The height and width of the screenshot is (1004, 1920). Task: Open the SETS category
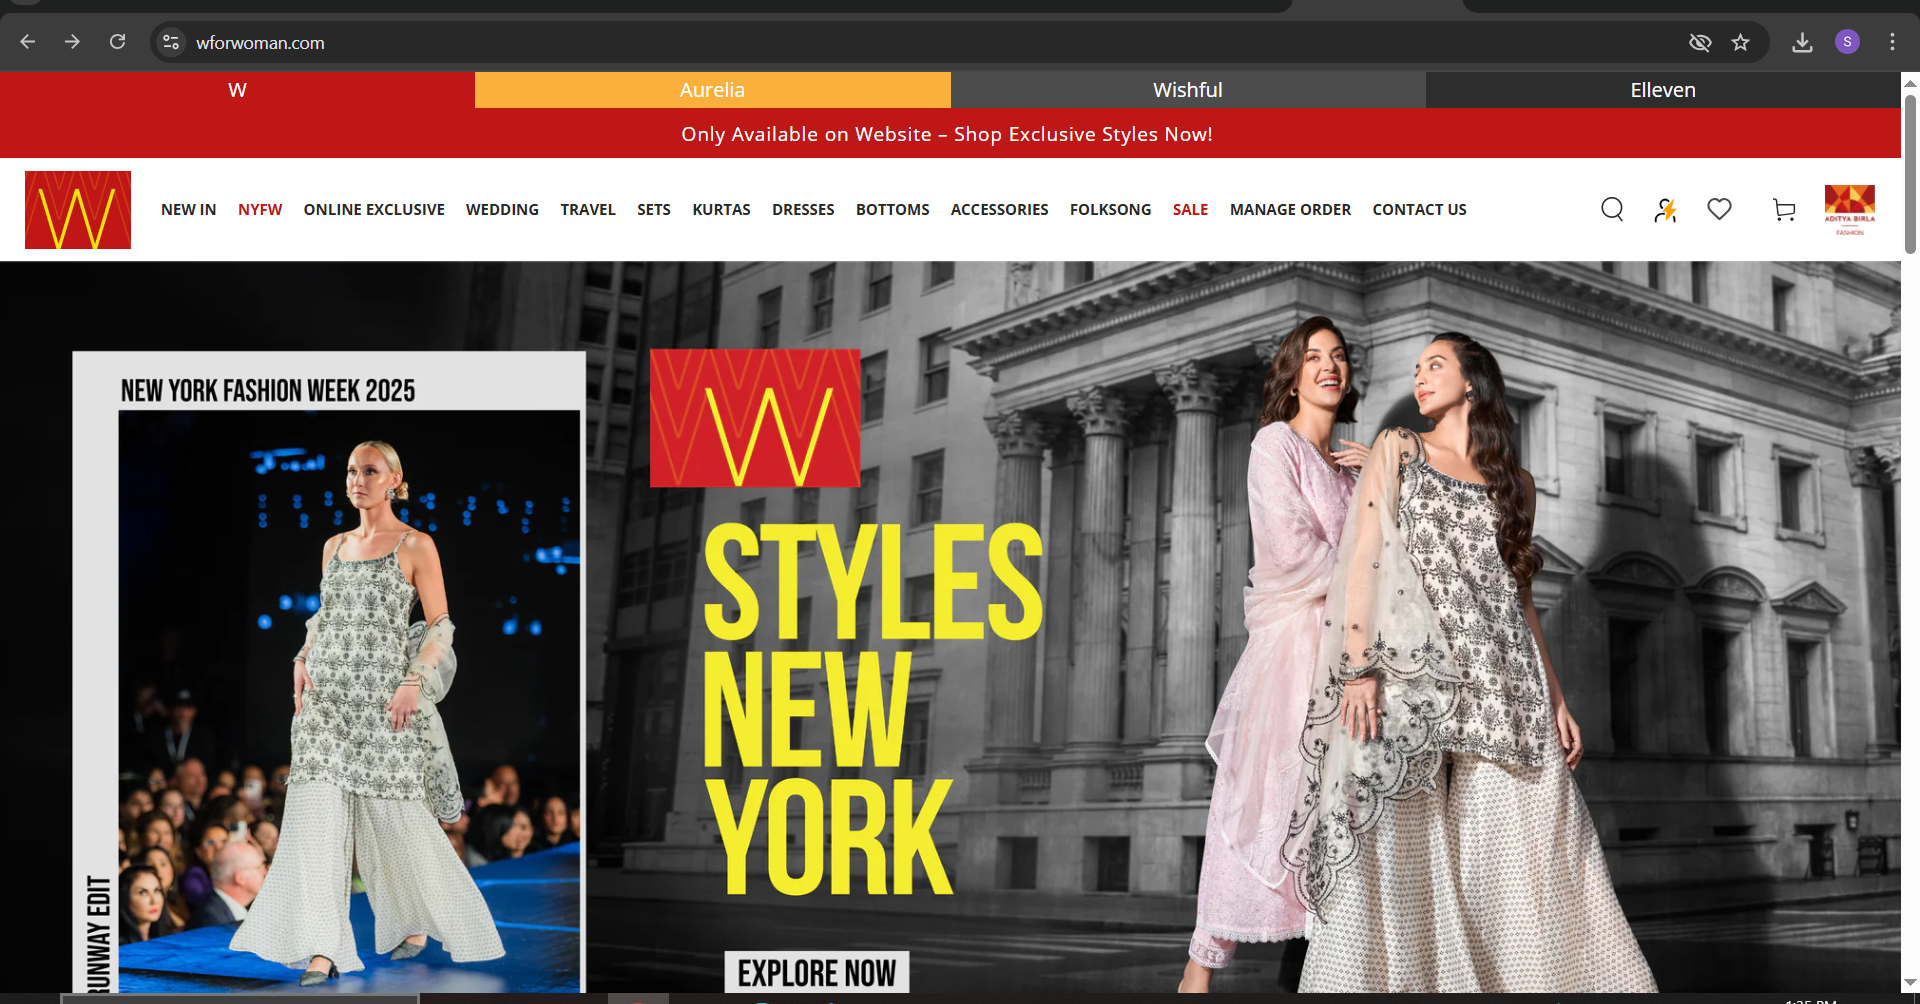(x=654, y=209)
